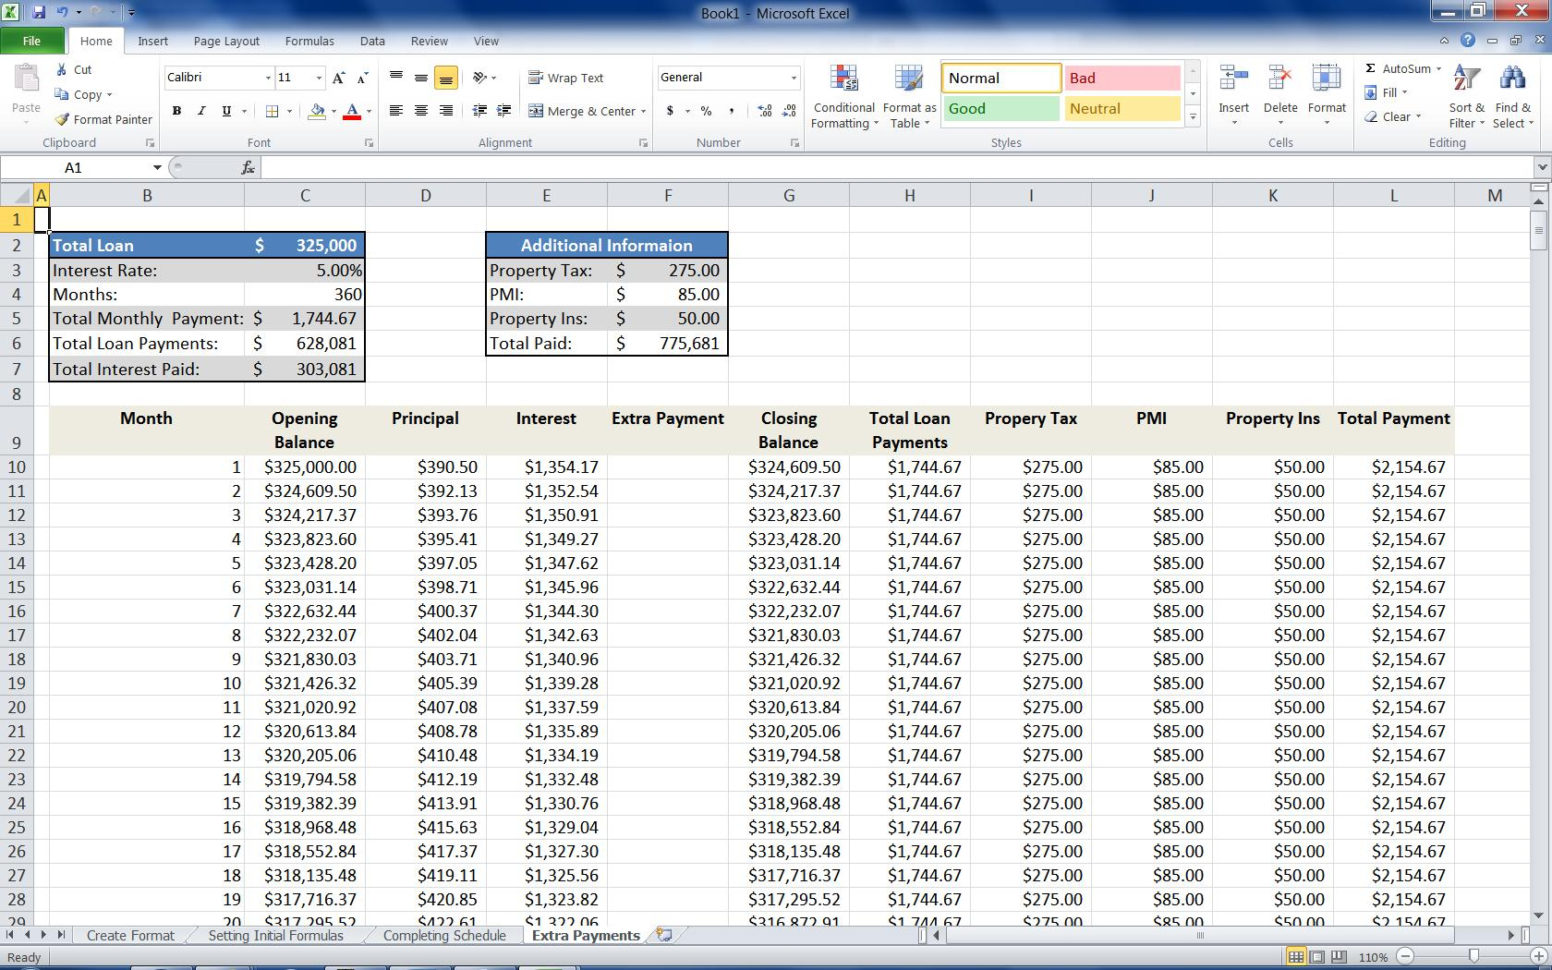This screenshot has width=1552, height=970.
Task: Switch to the Formulas ribbon tab
Action: (x=308, y=41)
